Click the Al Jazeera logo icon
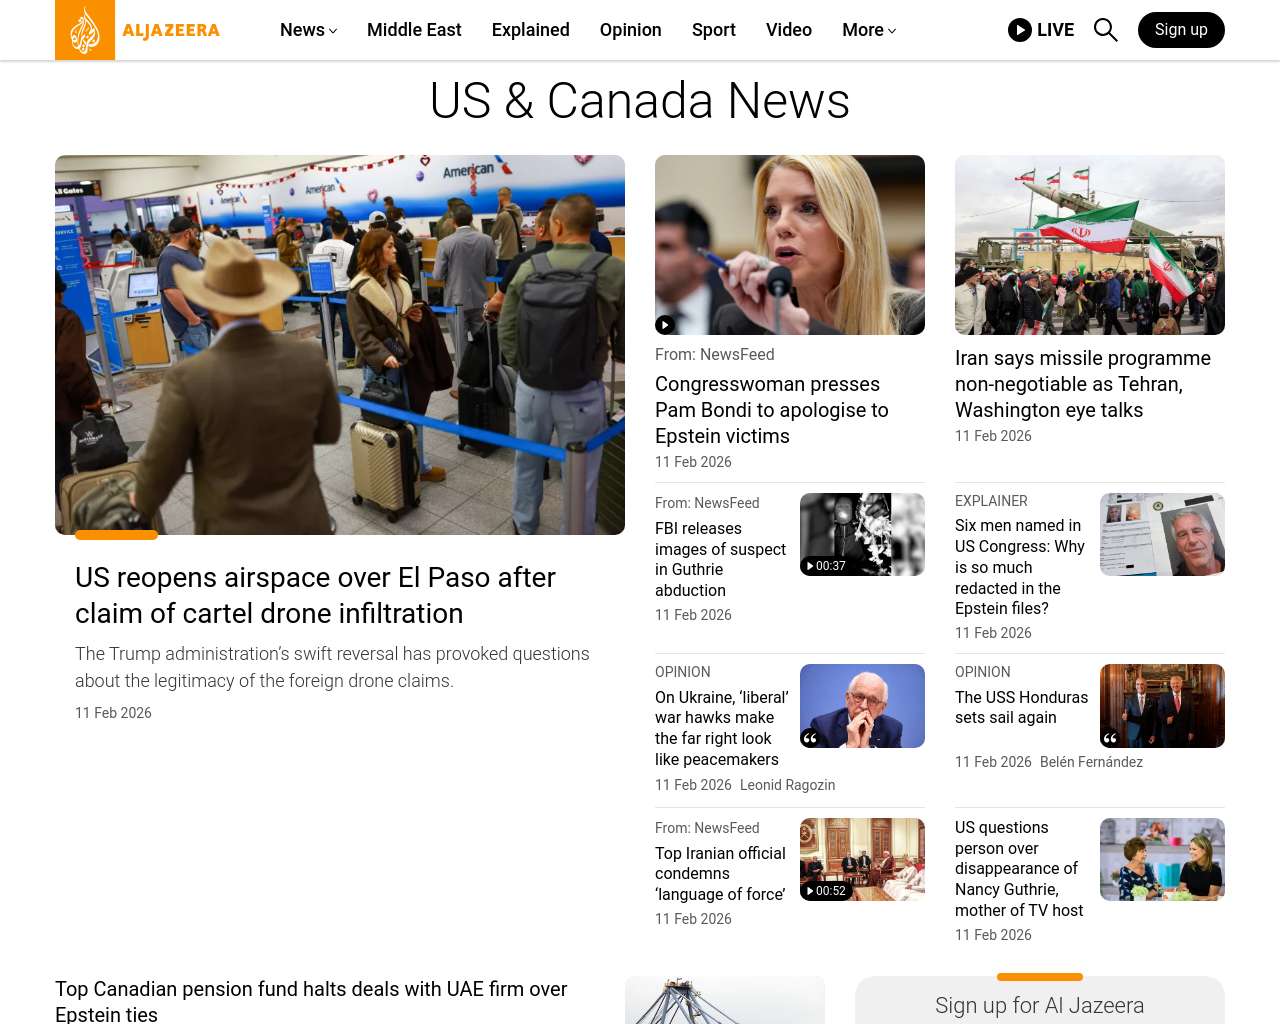The image size is (1280, 1024). (x=85, y=30)
